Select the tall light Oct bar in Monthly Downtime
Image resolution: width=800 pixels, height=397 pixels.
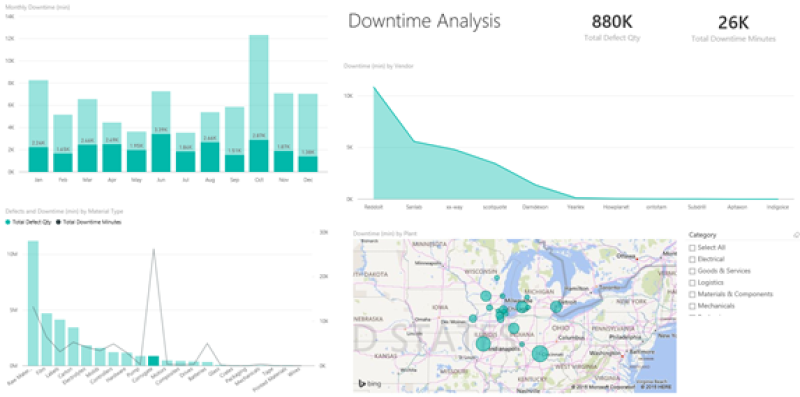259,87
